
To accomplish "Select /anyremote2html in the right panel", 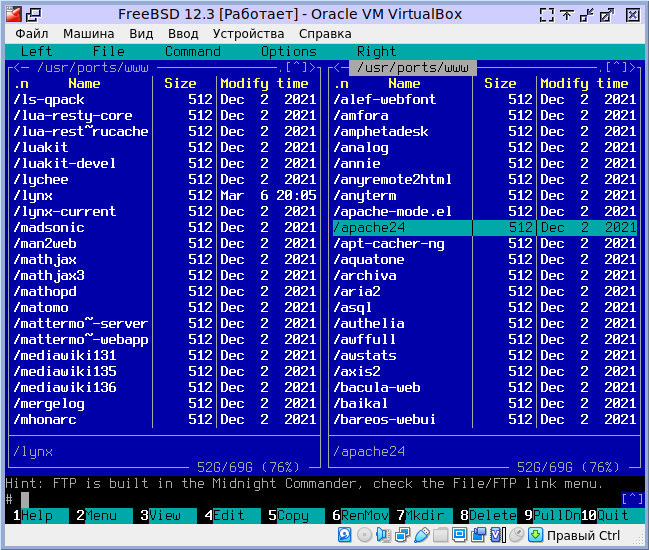I will [x=485, y=180].
